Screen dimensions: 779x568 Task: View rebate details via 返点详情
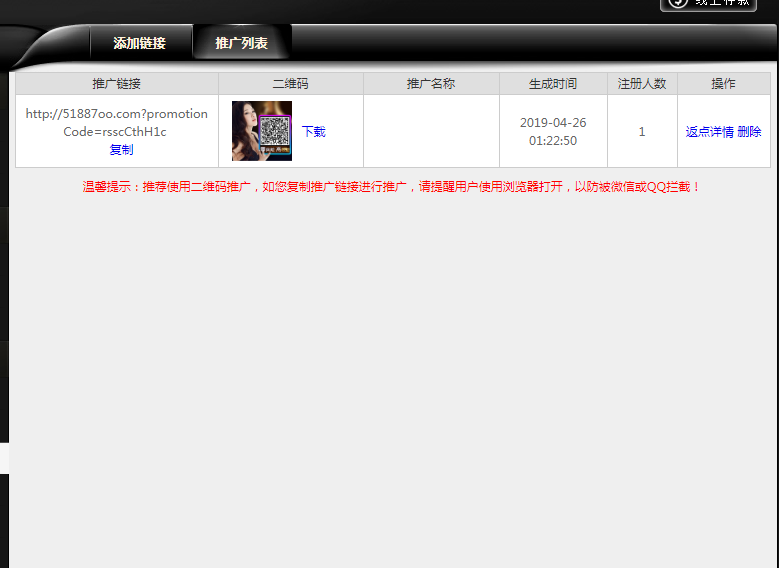pos(709,132)
